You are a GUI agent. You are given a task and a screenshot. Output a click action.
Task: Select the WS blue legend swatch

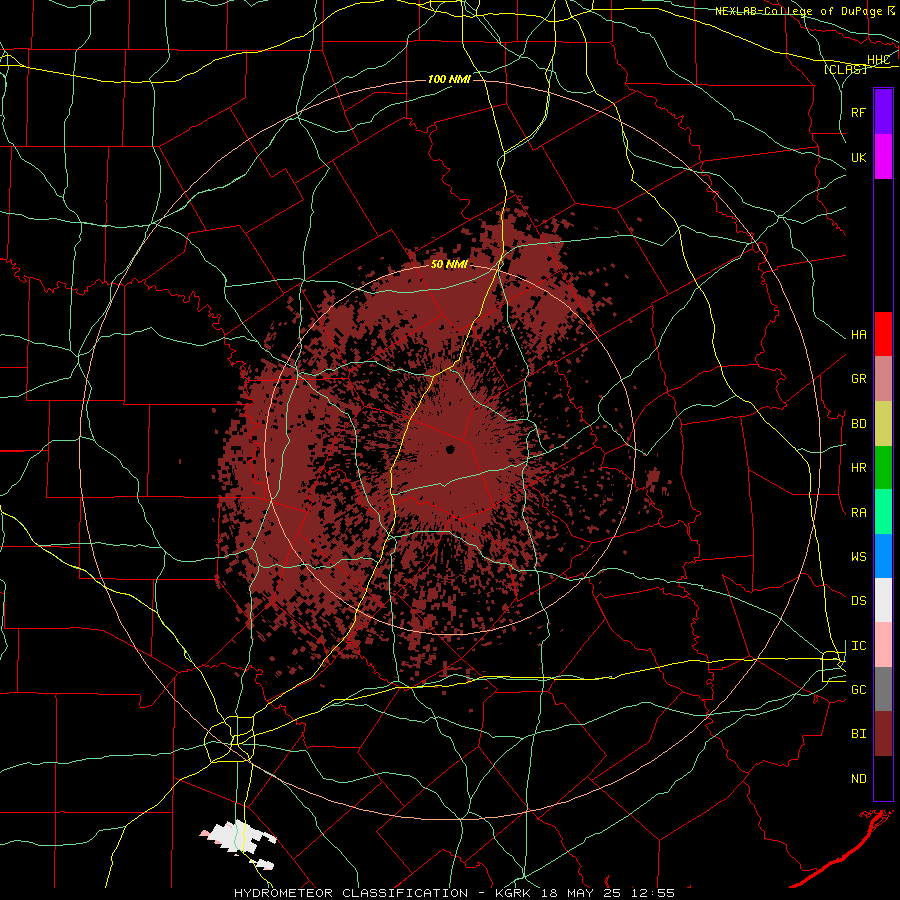pos(883,556)
